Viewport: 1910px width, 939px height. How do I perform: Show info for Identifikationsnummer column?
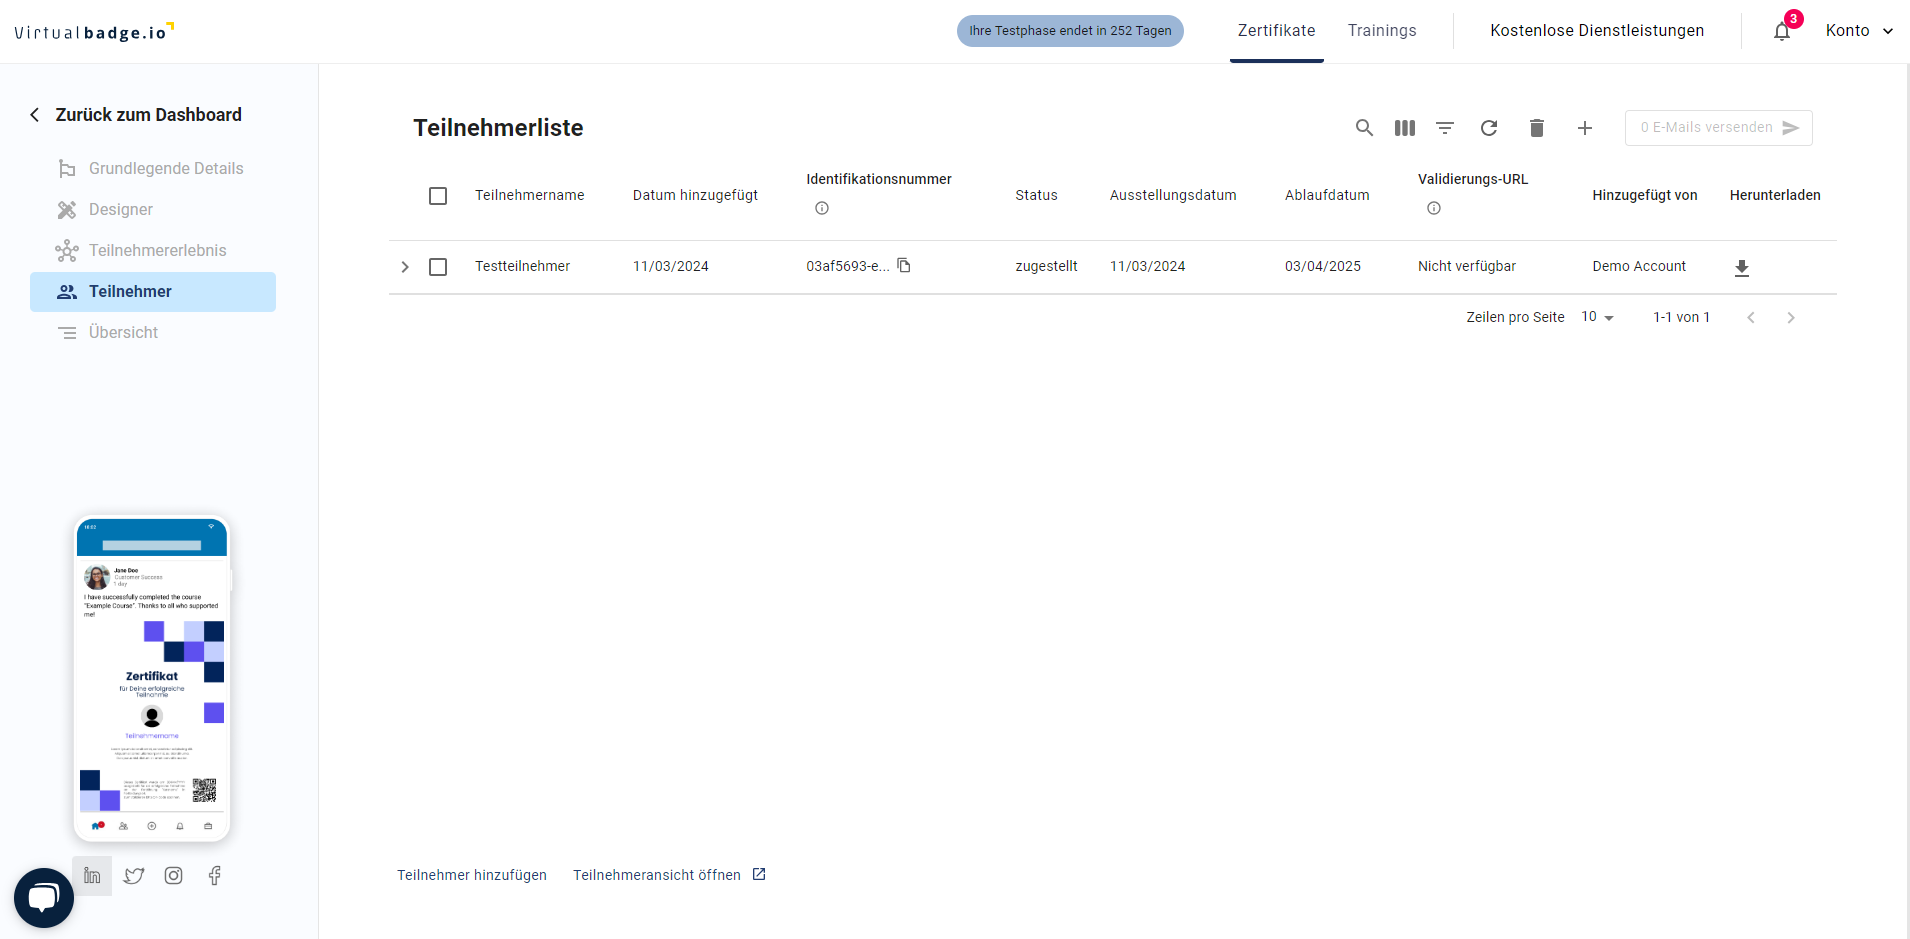click(822, 208)
